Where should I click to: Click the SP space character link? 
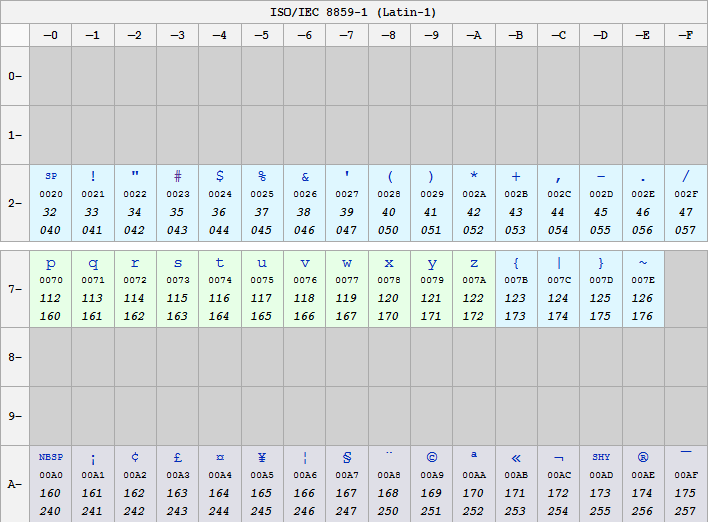(51, 176)
